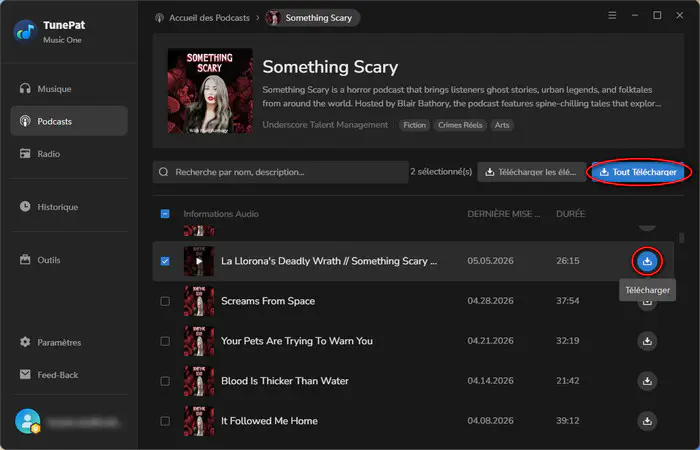700x450 pixels.
Task: Check Your Pets Are Trying To Warn You checkbox
Action: click(165, 341)
